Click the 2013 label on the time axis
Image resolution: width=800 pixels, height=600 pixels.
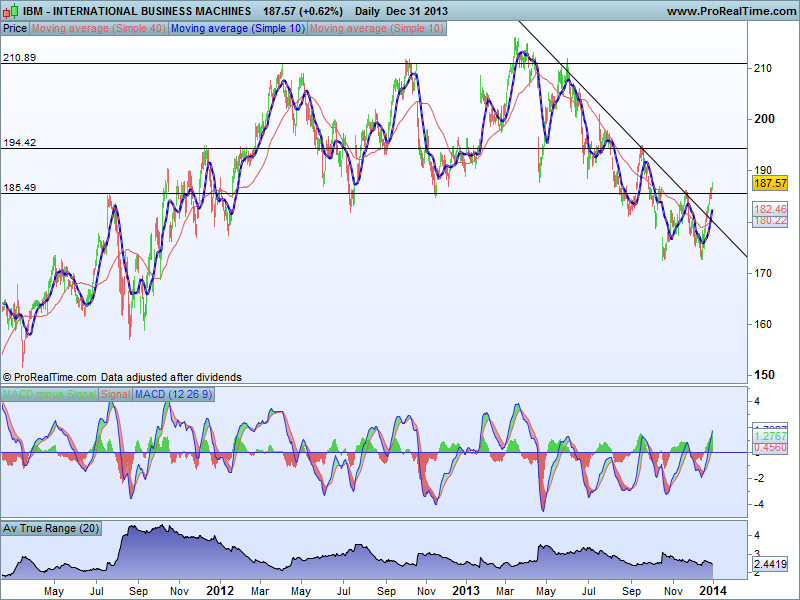tap(466, 591)
